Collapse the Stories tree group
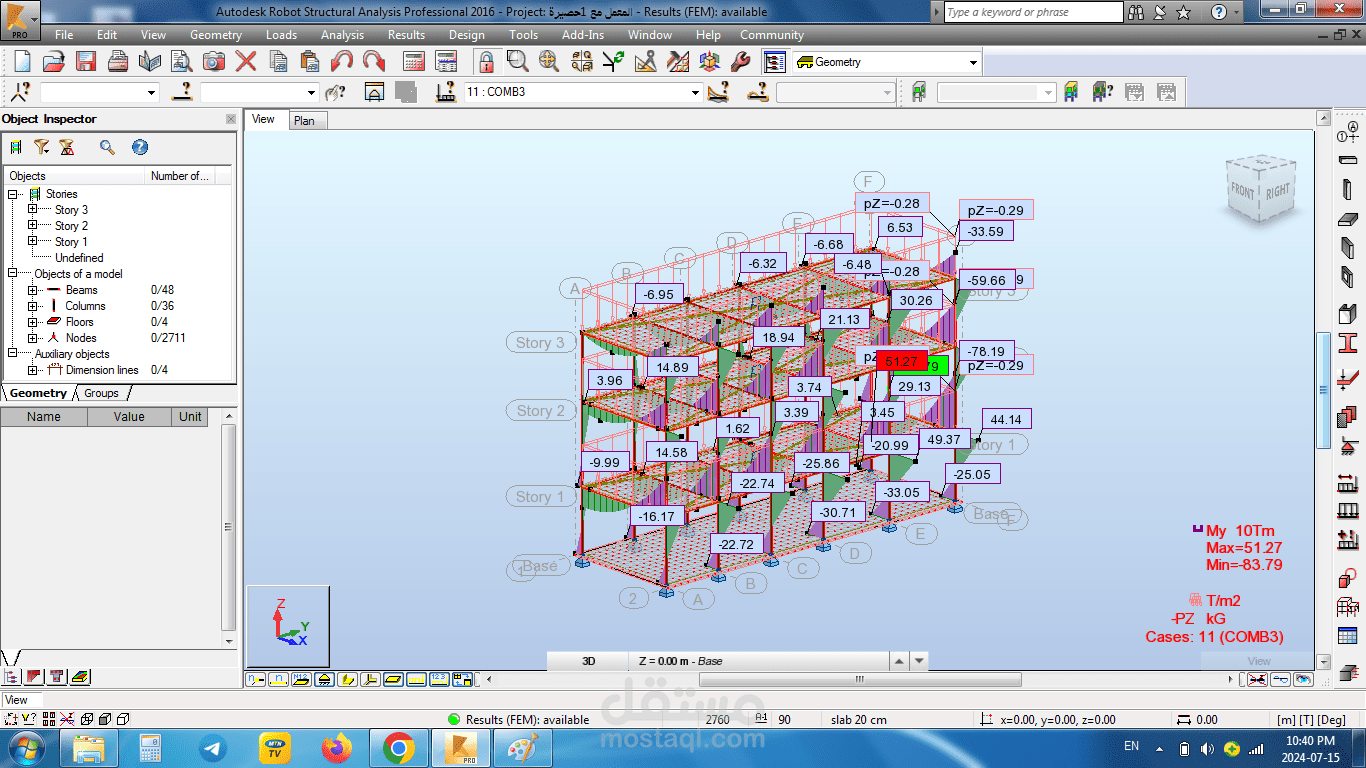The width and height of the screenshot is (1366, 768). [x=13, y=194]
